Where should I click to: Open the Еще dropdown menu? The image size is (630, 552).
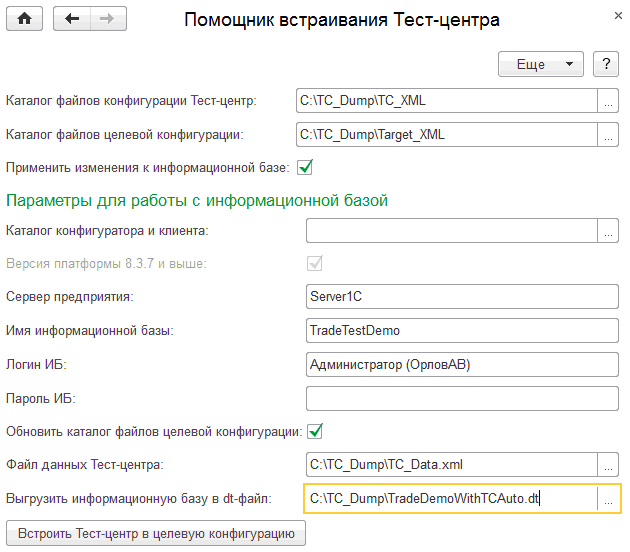[x=541, y=64]
